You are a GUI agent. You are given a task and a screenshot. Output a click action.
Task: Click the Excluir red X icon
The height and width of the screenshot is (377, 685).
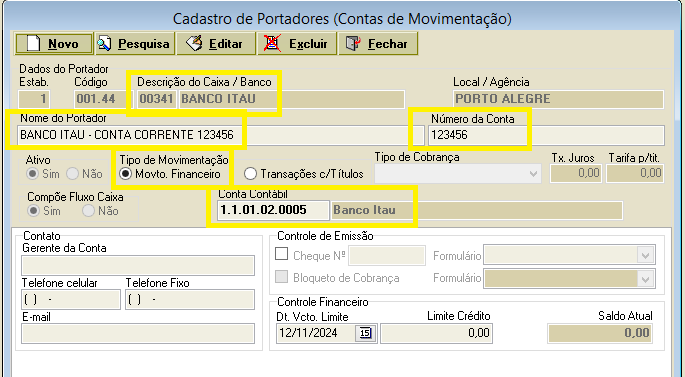click(x=273, y=43)
